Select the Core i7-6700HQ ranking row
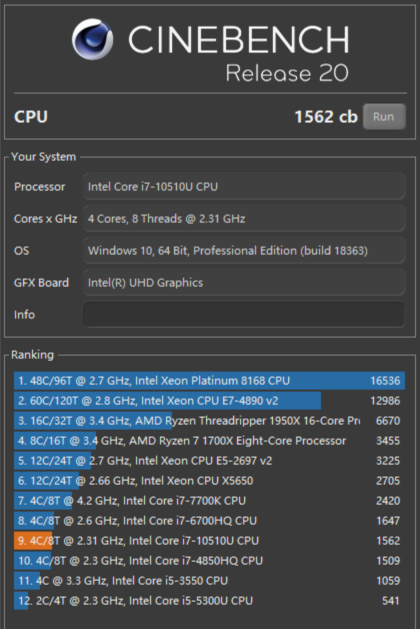Screen dimensions: 420x629 click(x=209, y=521)
